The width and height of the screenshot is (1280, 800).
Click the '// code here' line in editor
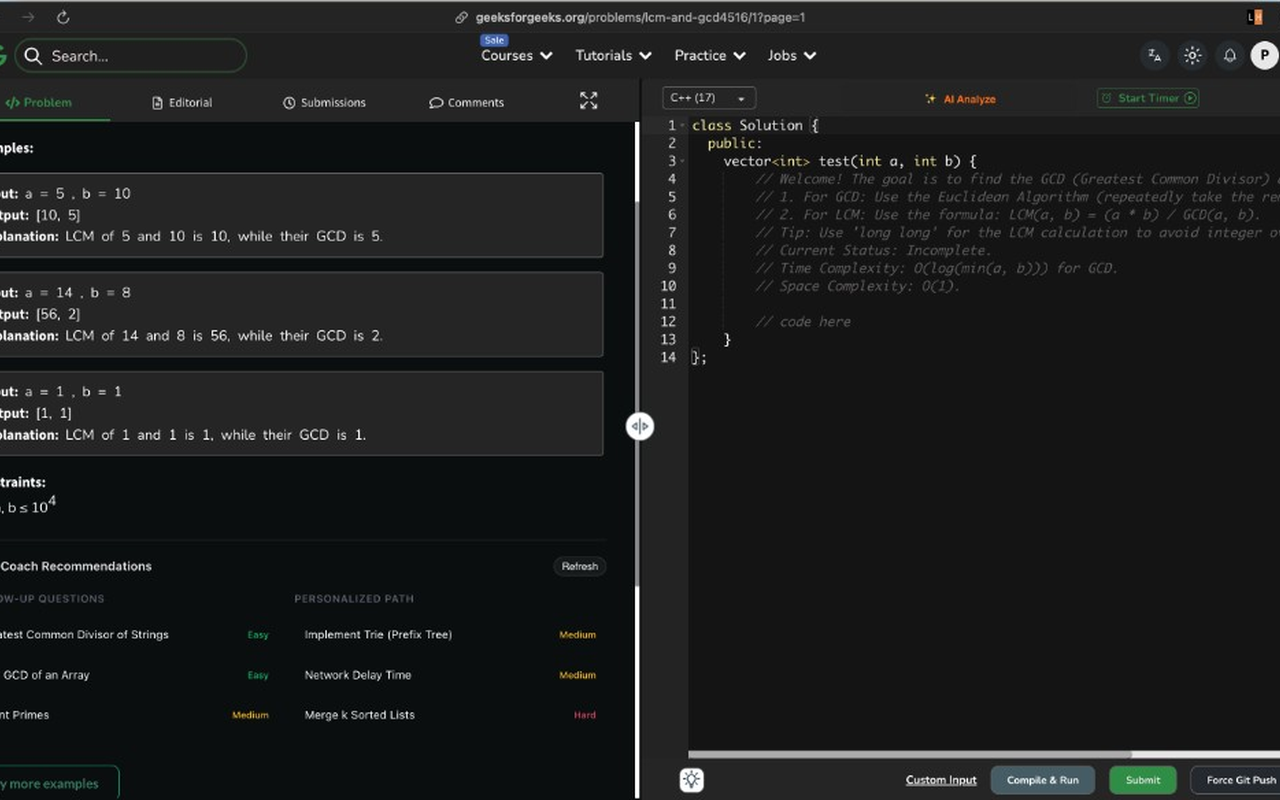coord(803,322)
